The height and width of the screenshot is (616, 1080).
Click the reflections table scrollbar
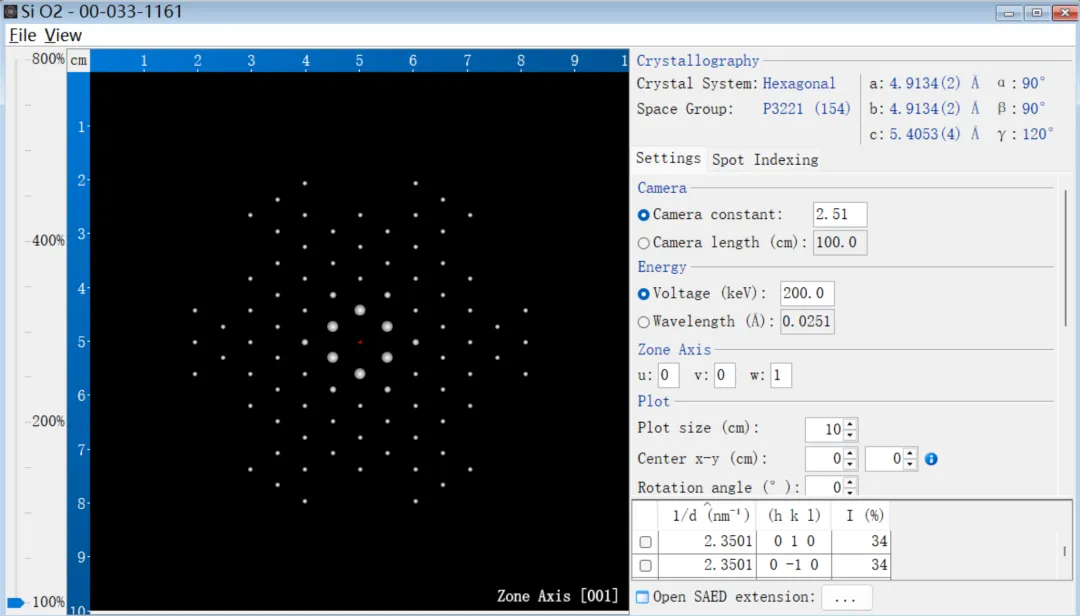(1065, 551)
